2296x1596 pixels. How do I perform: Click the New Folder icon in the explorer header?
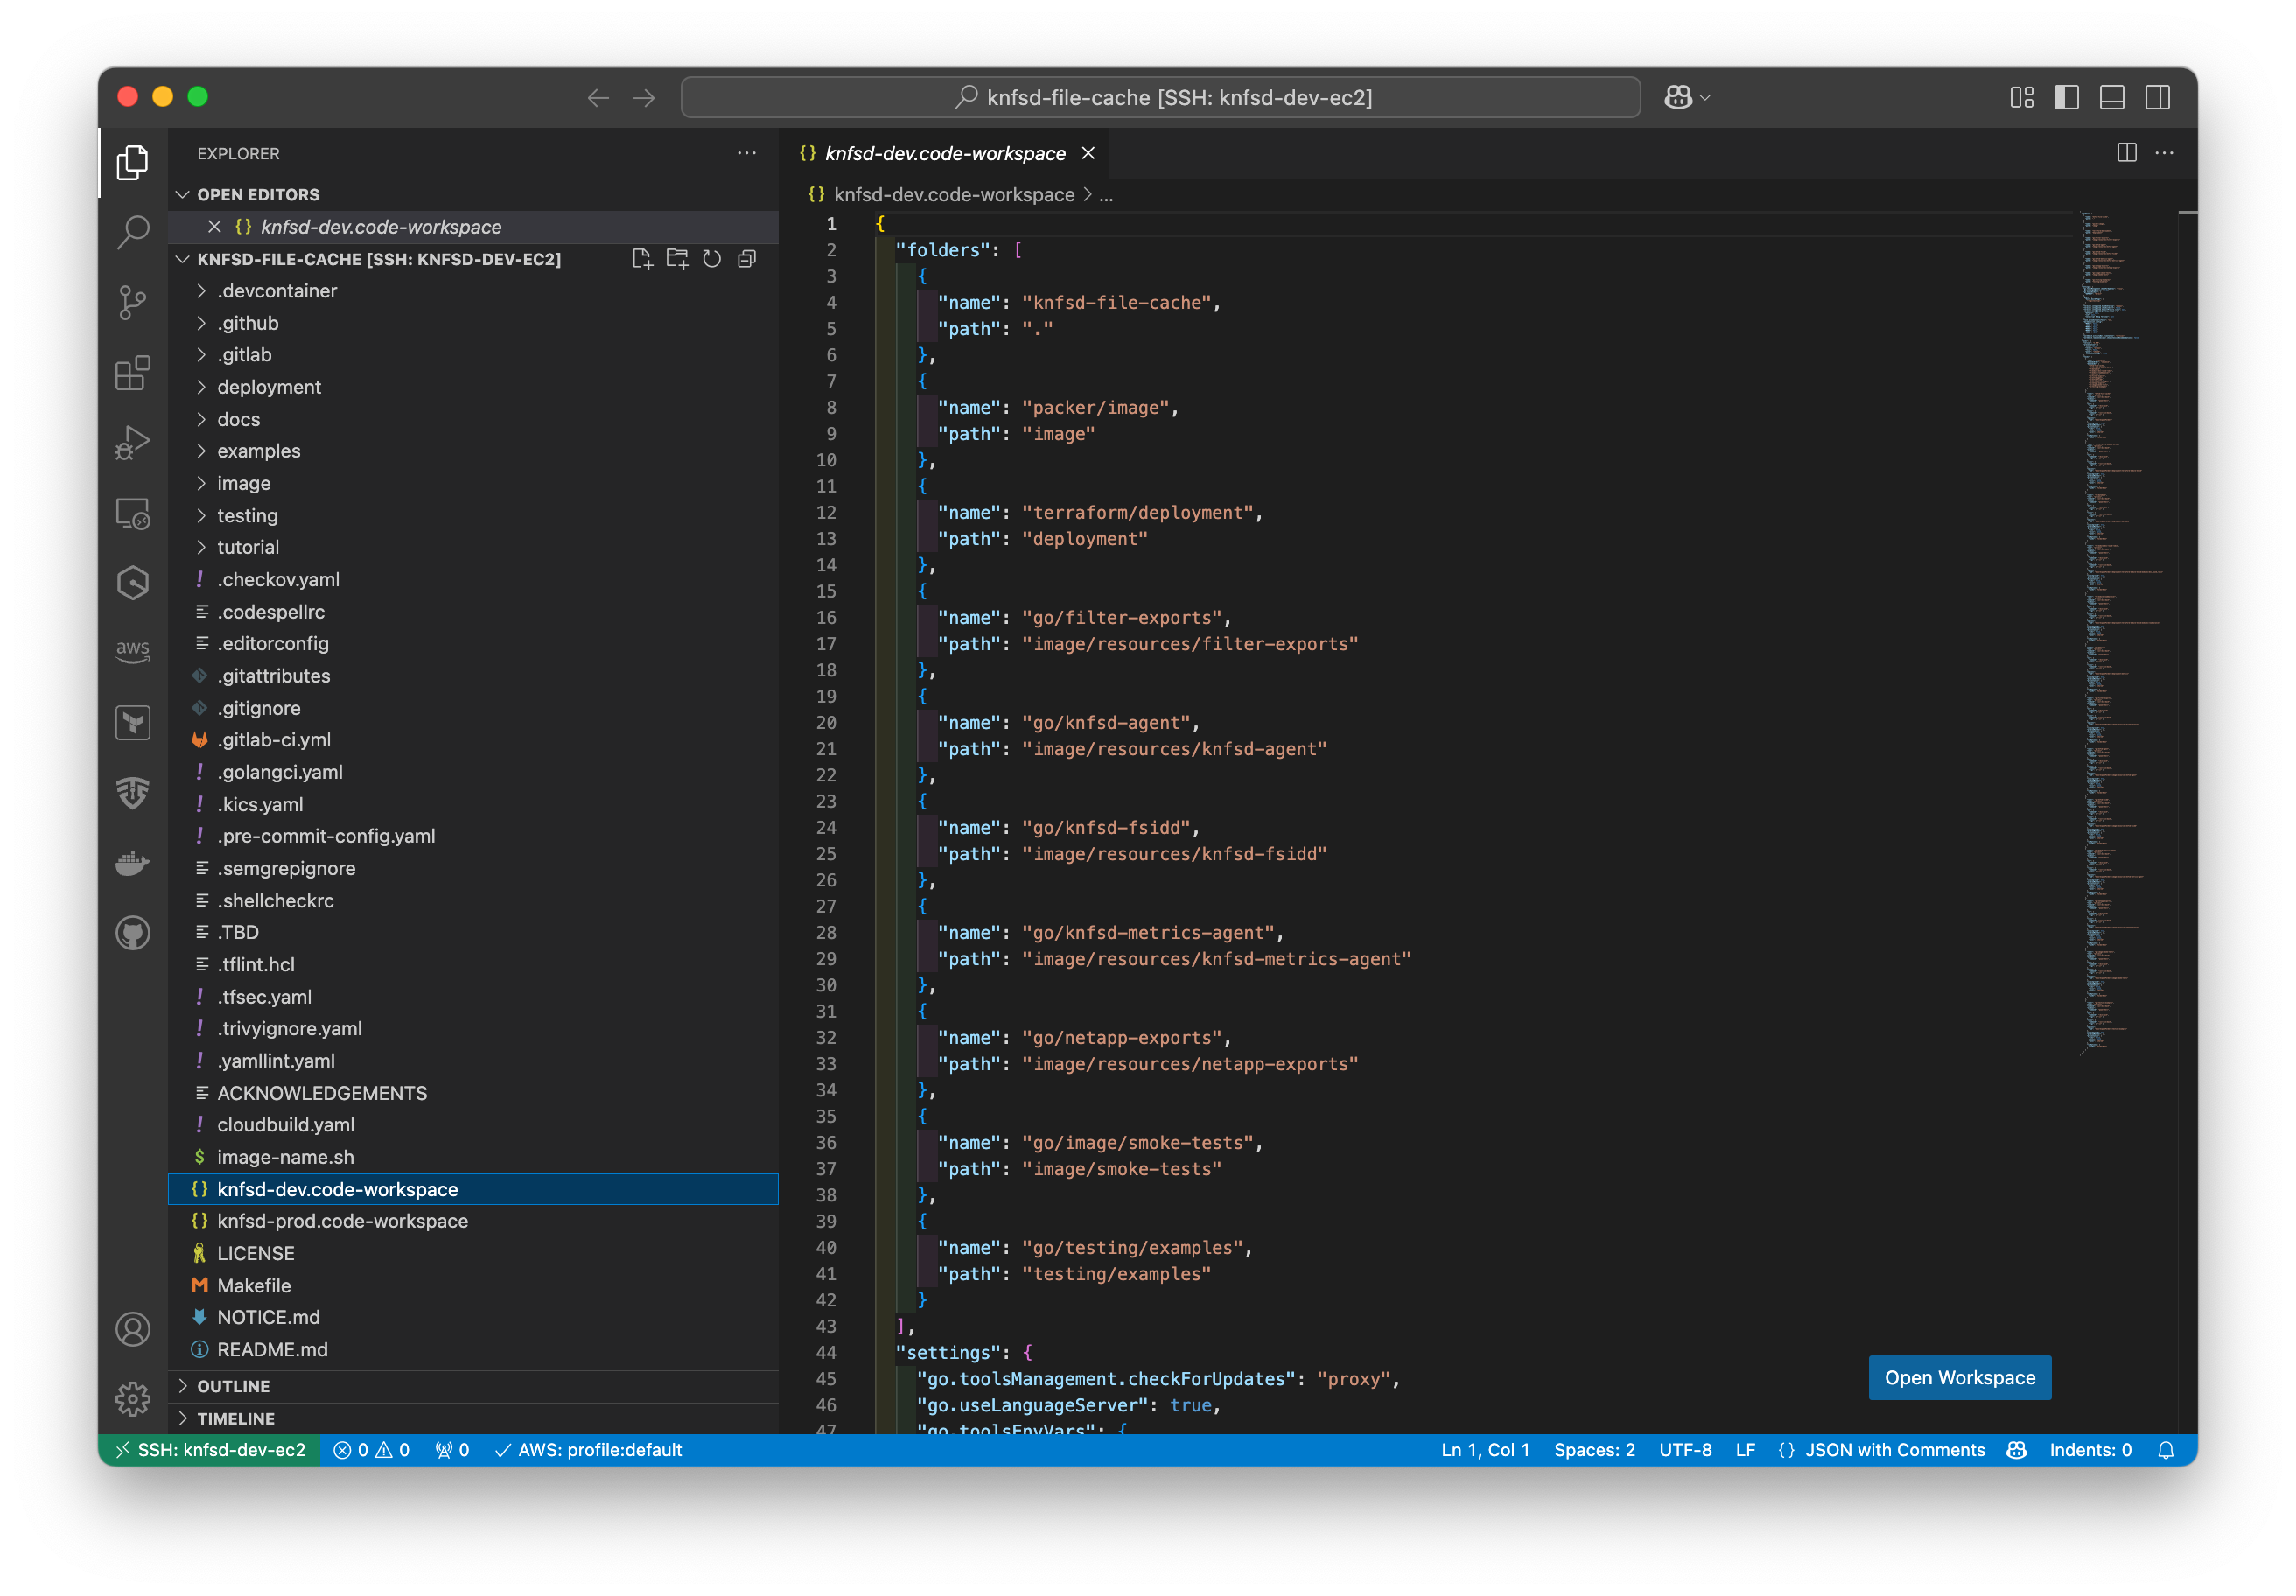tap(677, 259)
